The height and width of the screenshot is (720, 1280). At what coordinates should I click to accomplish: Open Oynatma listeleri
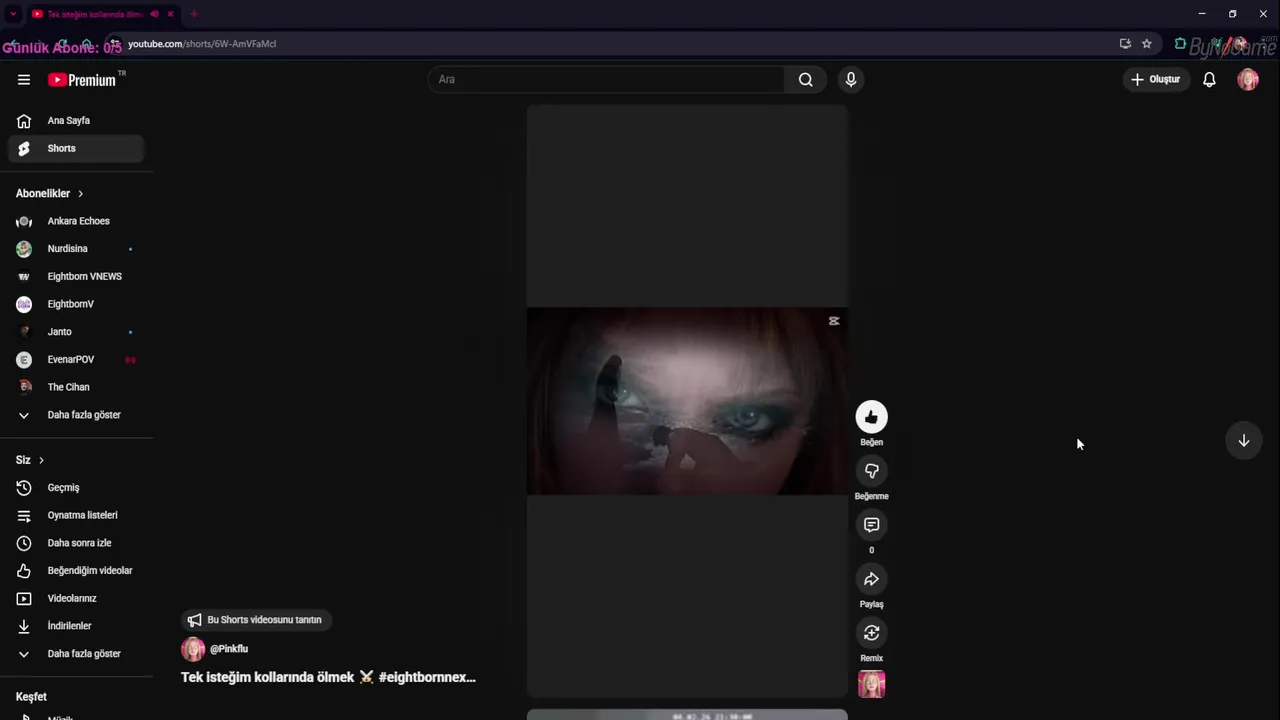[76, 515]
